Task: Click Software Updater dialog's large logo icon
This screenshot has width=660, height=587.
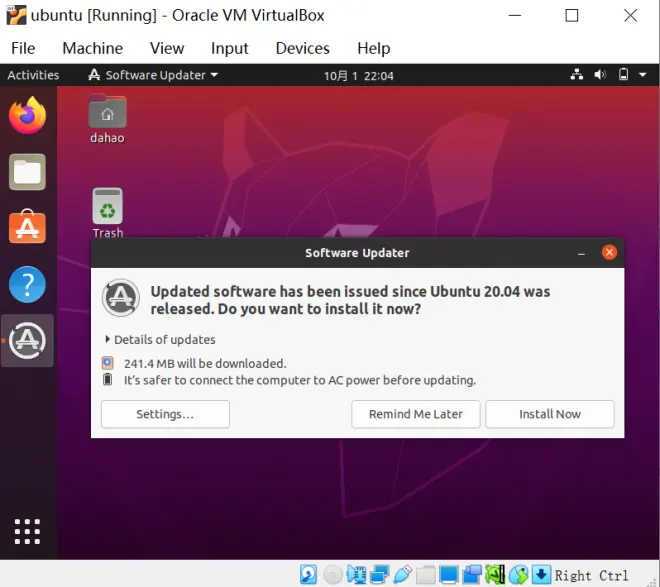Action: [121, 297]
